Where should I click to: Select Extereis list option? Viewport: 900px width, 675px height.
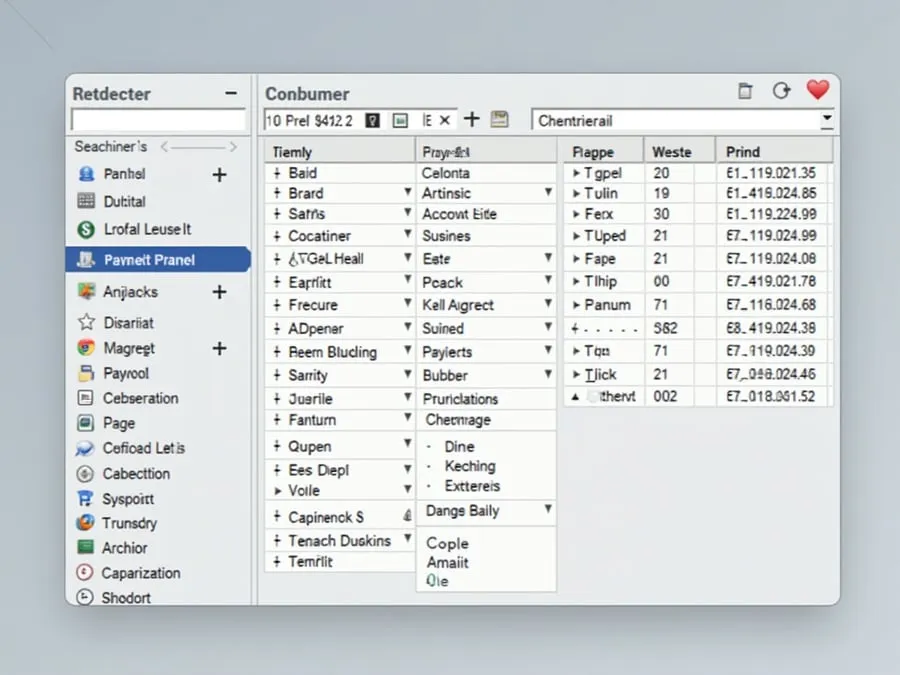click(x=472, y=486)
